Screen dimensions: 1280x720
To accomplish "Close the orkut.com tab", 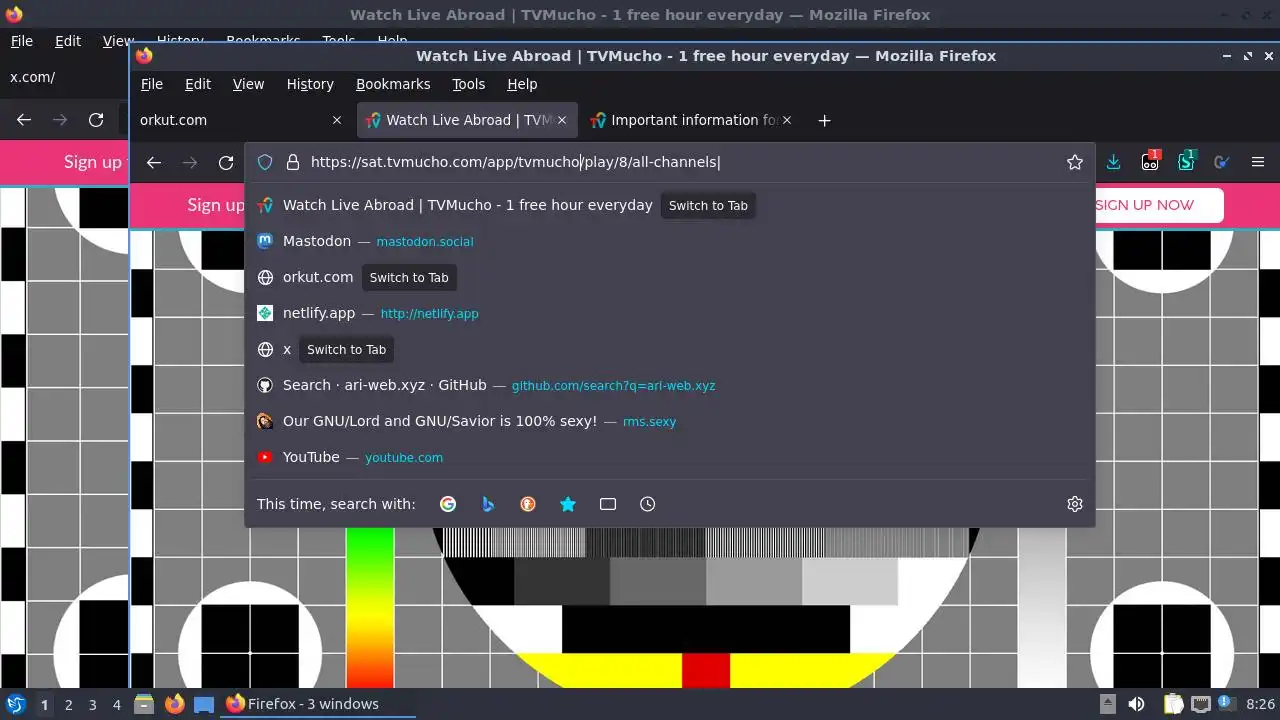I will tap(337, 120).
